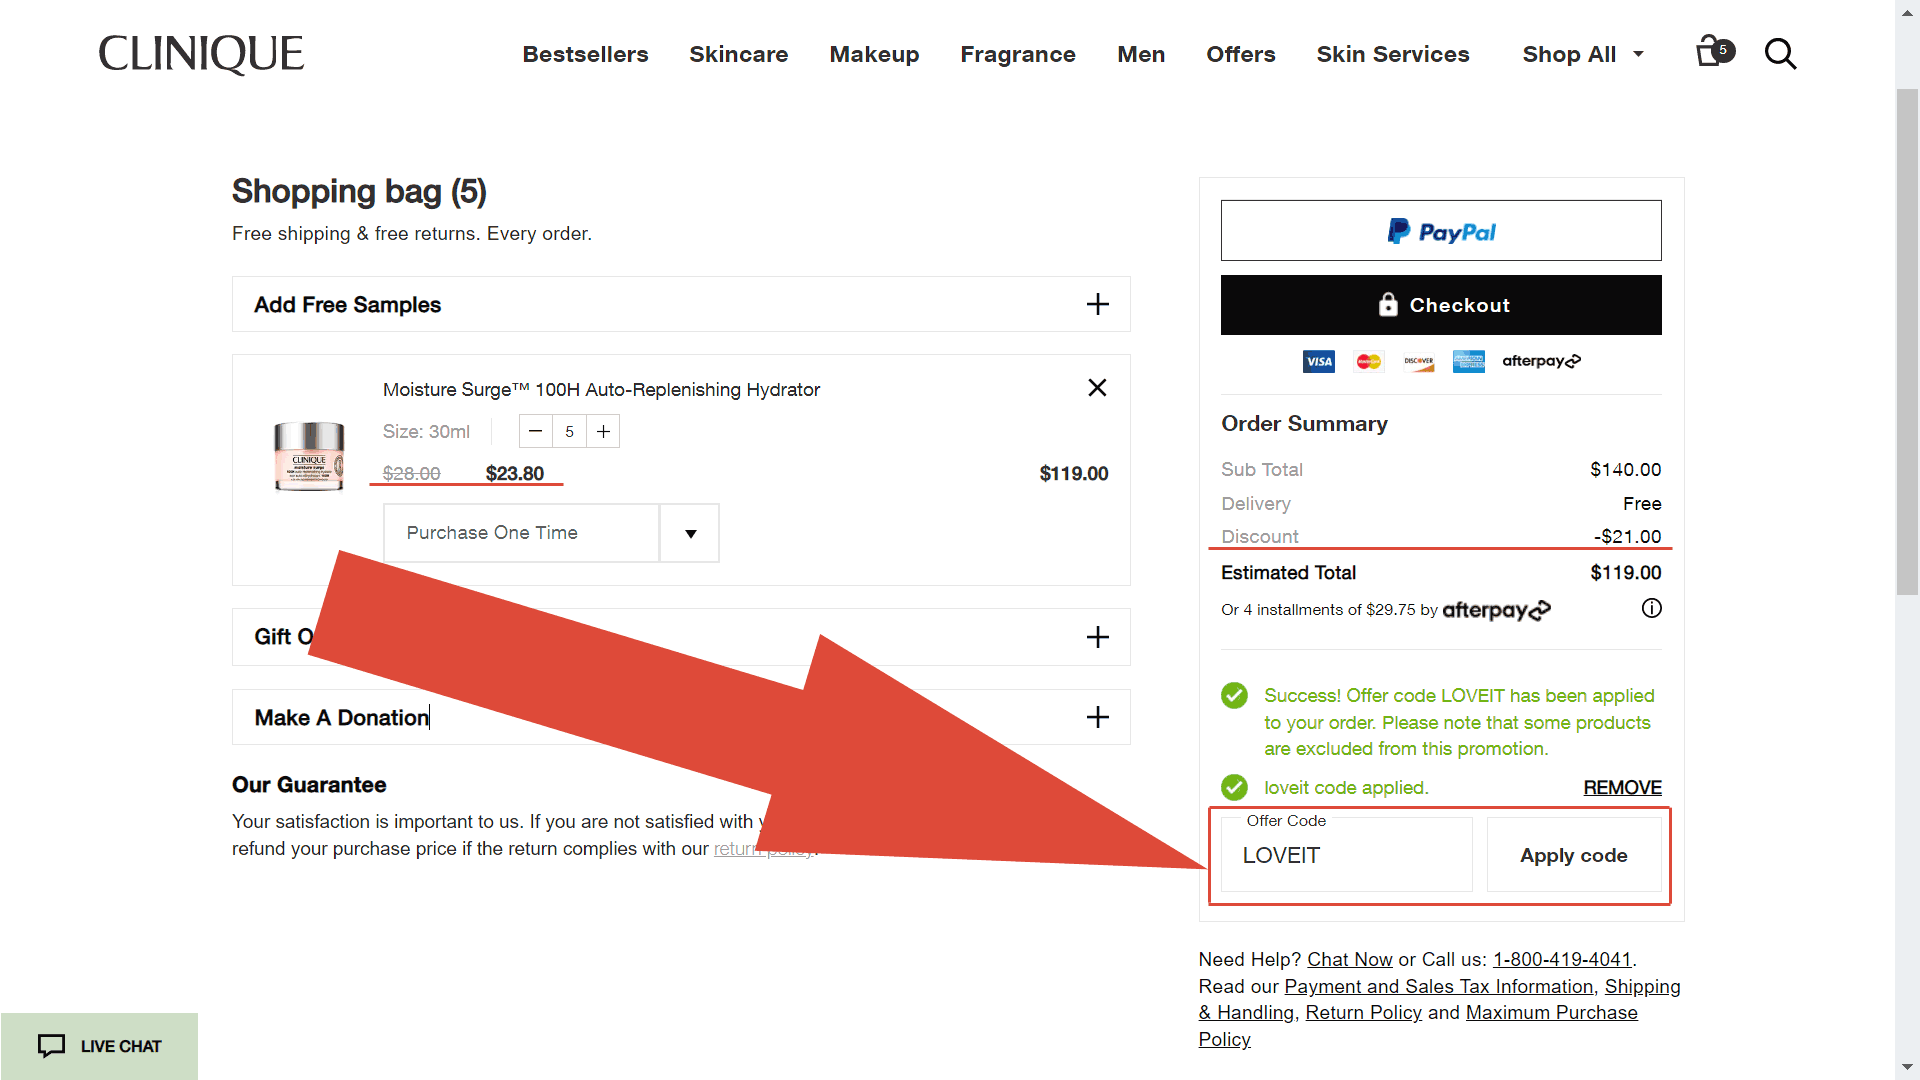Click the Offer Code input field

1346,855
